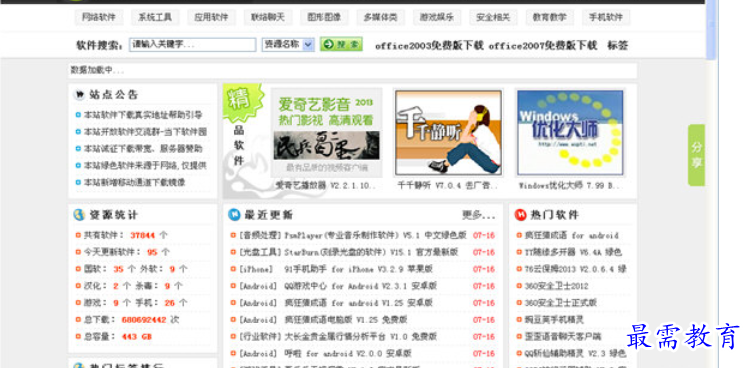Open the 应用软件 category tab
The image size is (748, 368).
pyautogui.click(x=211, y=18)
